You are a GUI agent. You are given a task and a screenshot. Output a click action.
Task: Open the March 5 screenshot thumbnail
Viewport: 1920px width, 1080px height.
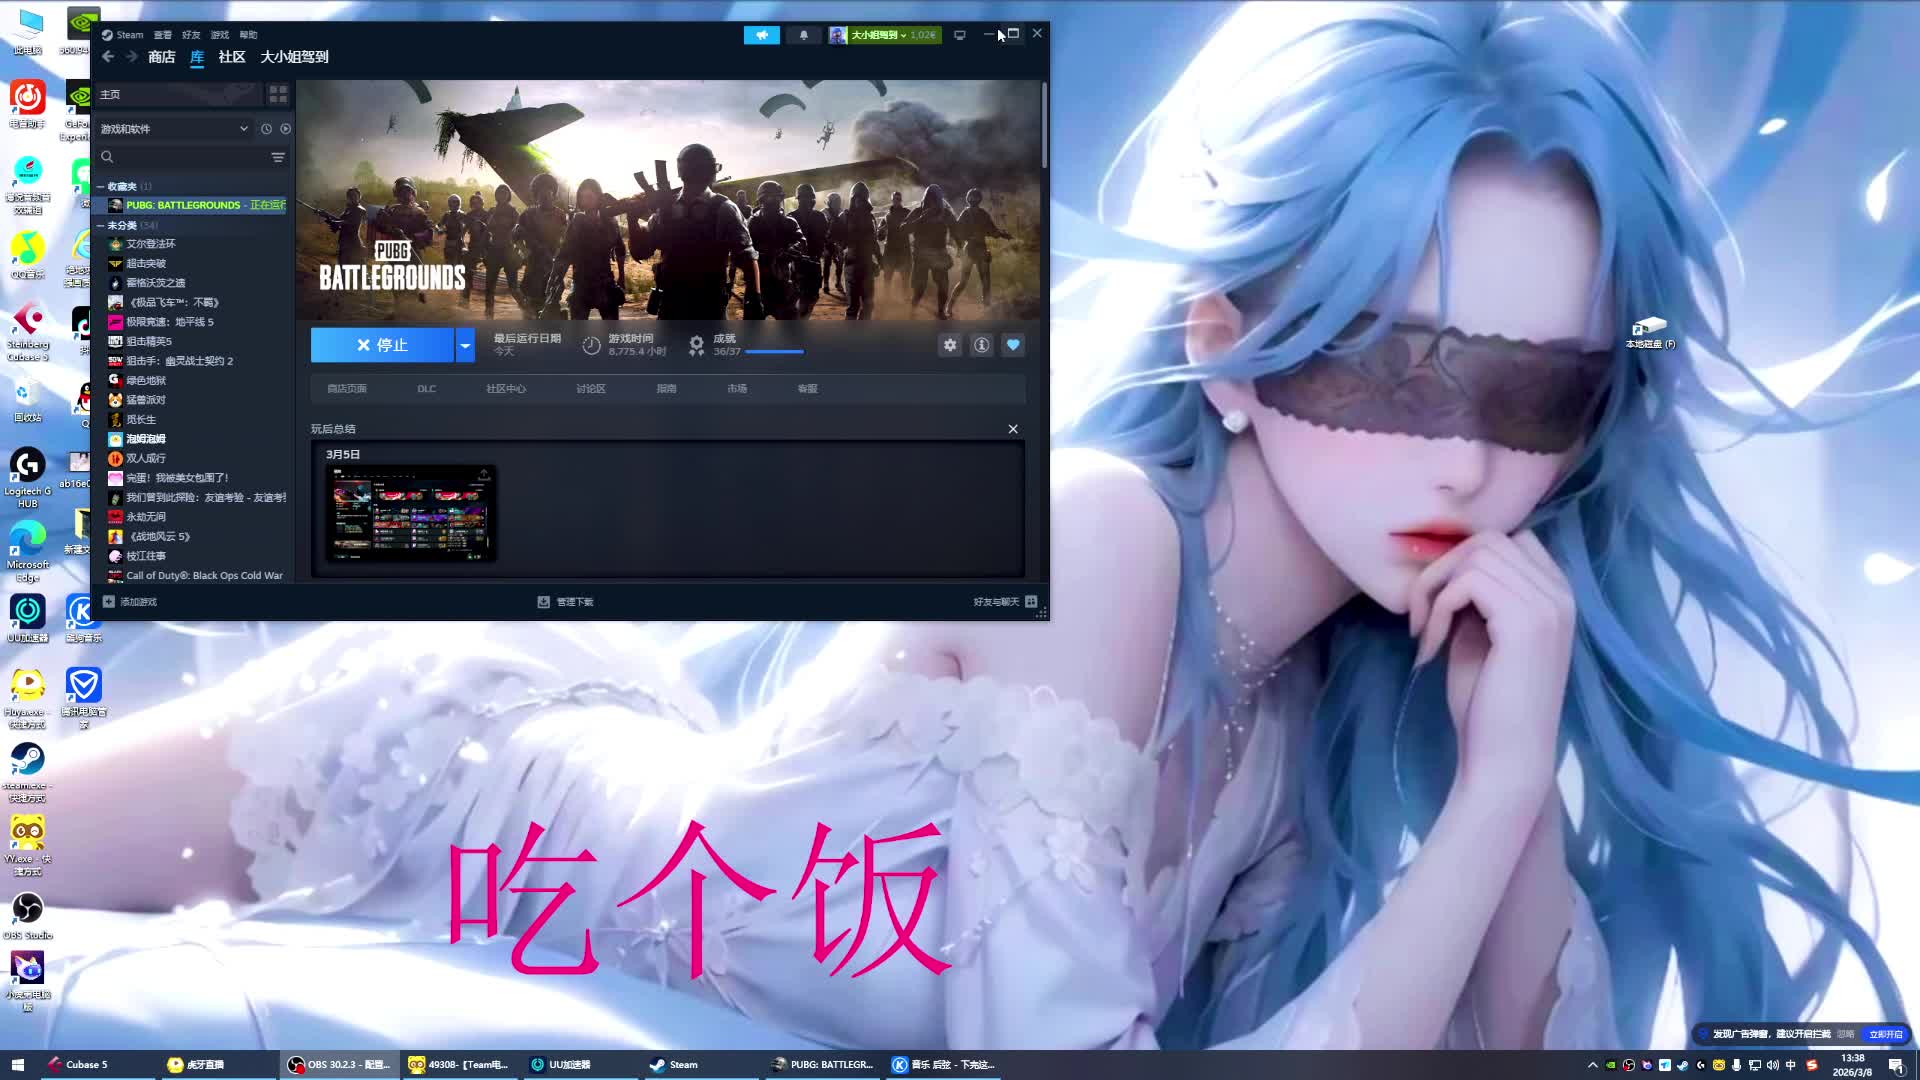[411, 514]
